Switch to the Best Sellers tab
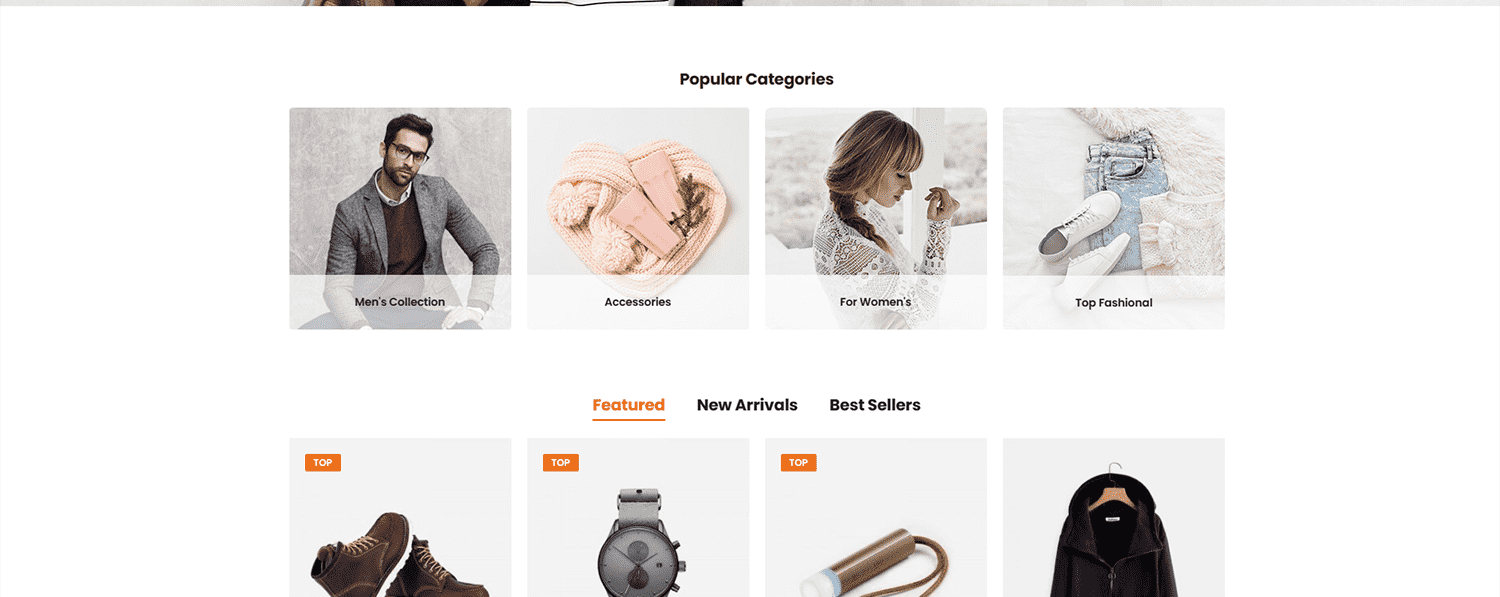Image resolution: width=1500 pixels, height=597 pixels. 875,405
